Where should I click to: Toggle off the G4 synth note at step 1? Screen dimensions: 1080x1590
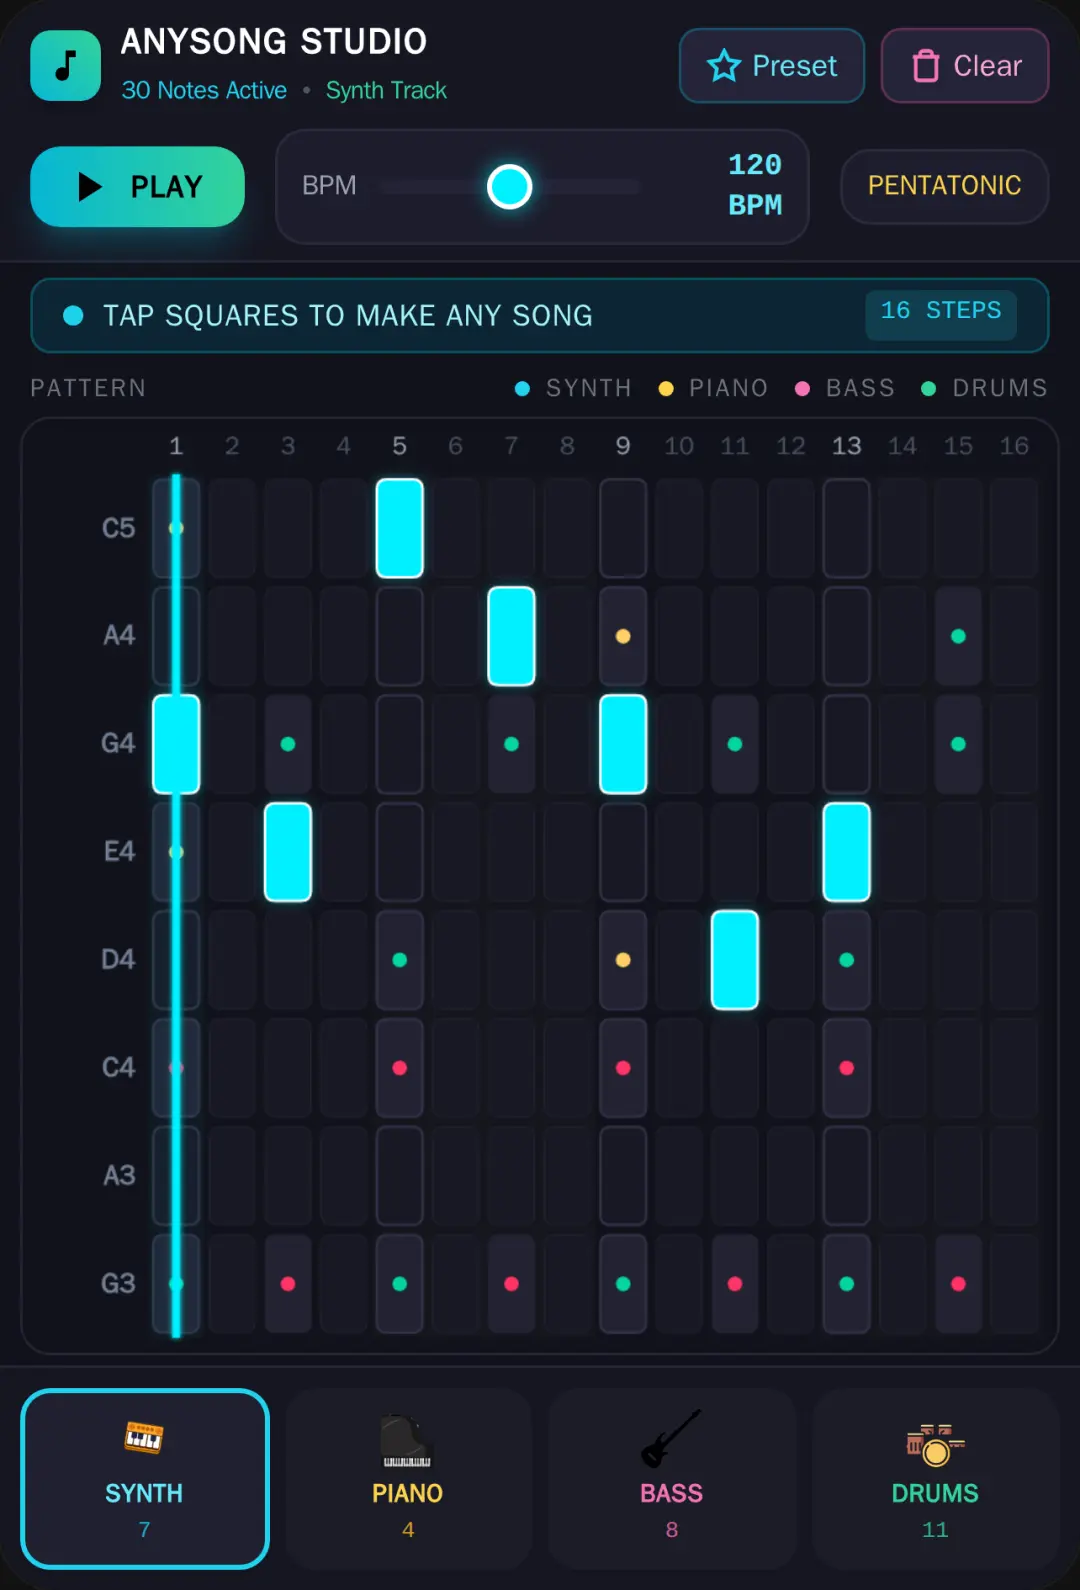tap(176, 744)
